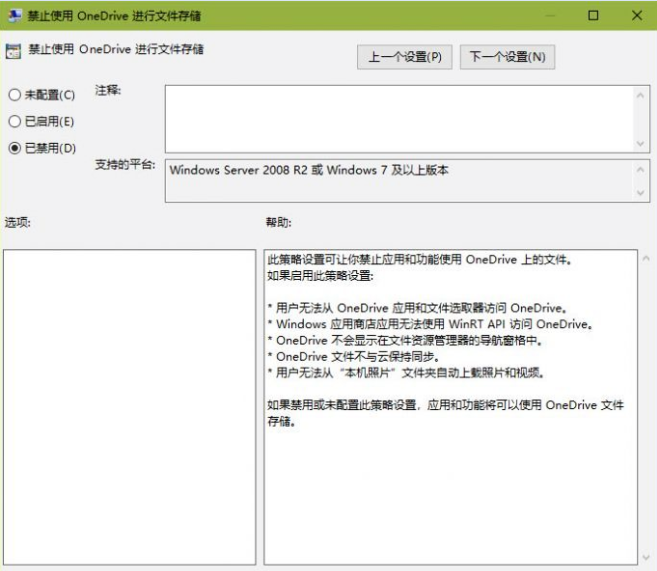
Task: Click the 注释 label
Action: 108,90
